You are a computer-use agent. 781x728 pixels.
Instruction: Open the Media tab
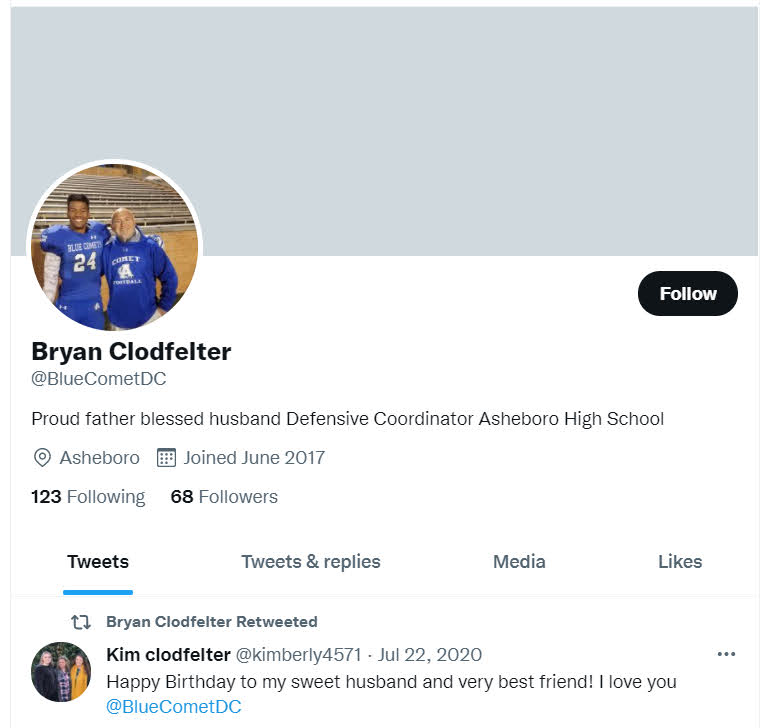click(519, 561)
